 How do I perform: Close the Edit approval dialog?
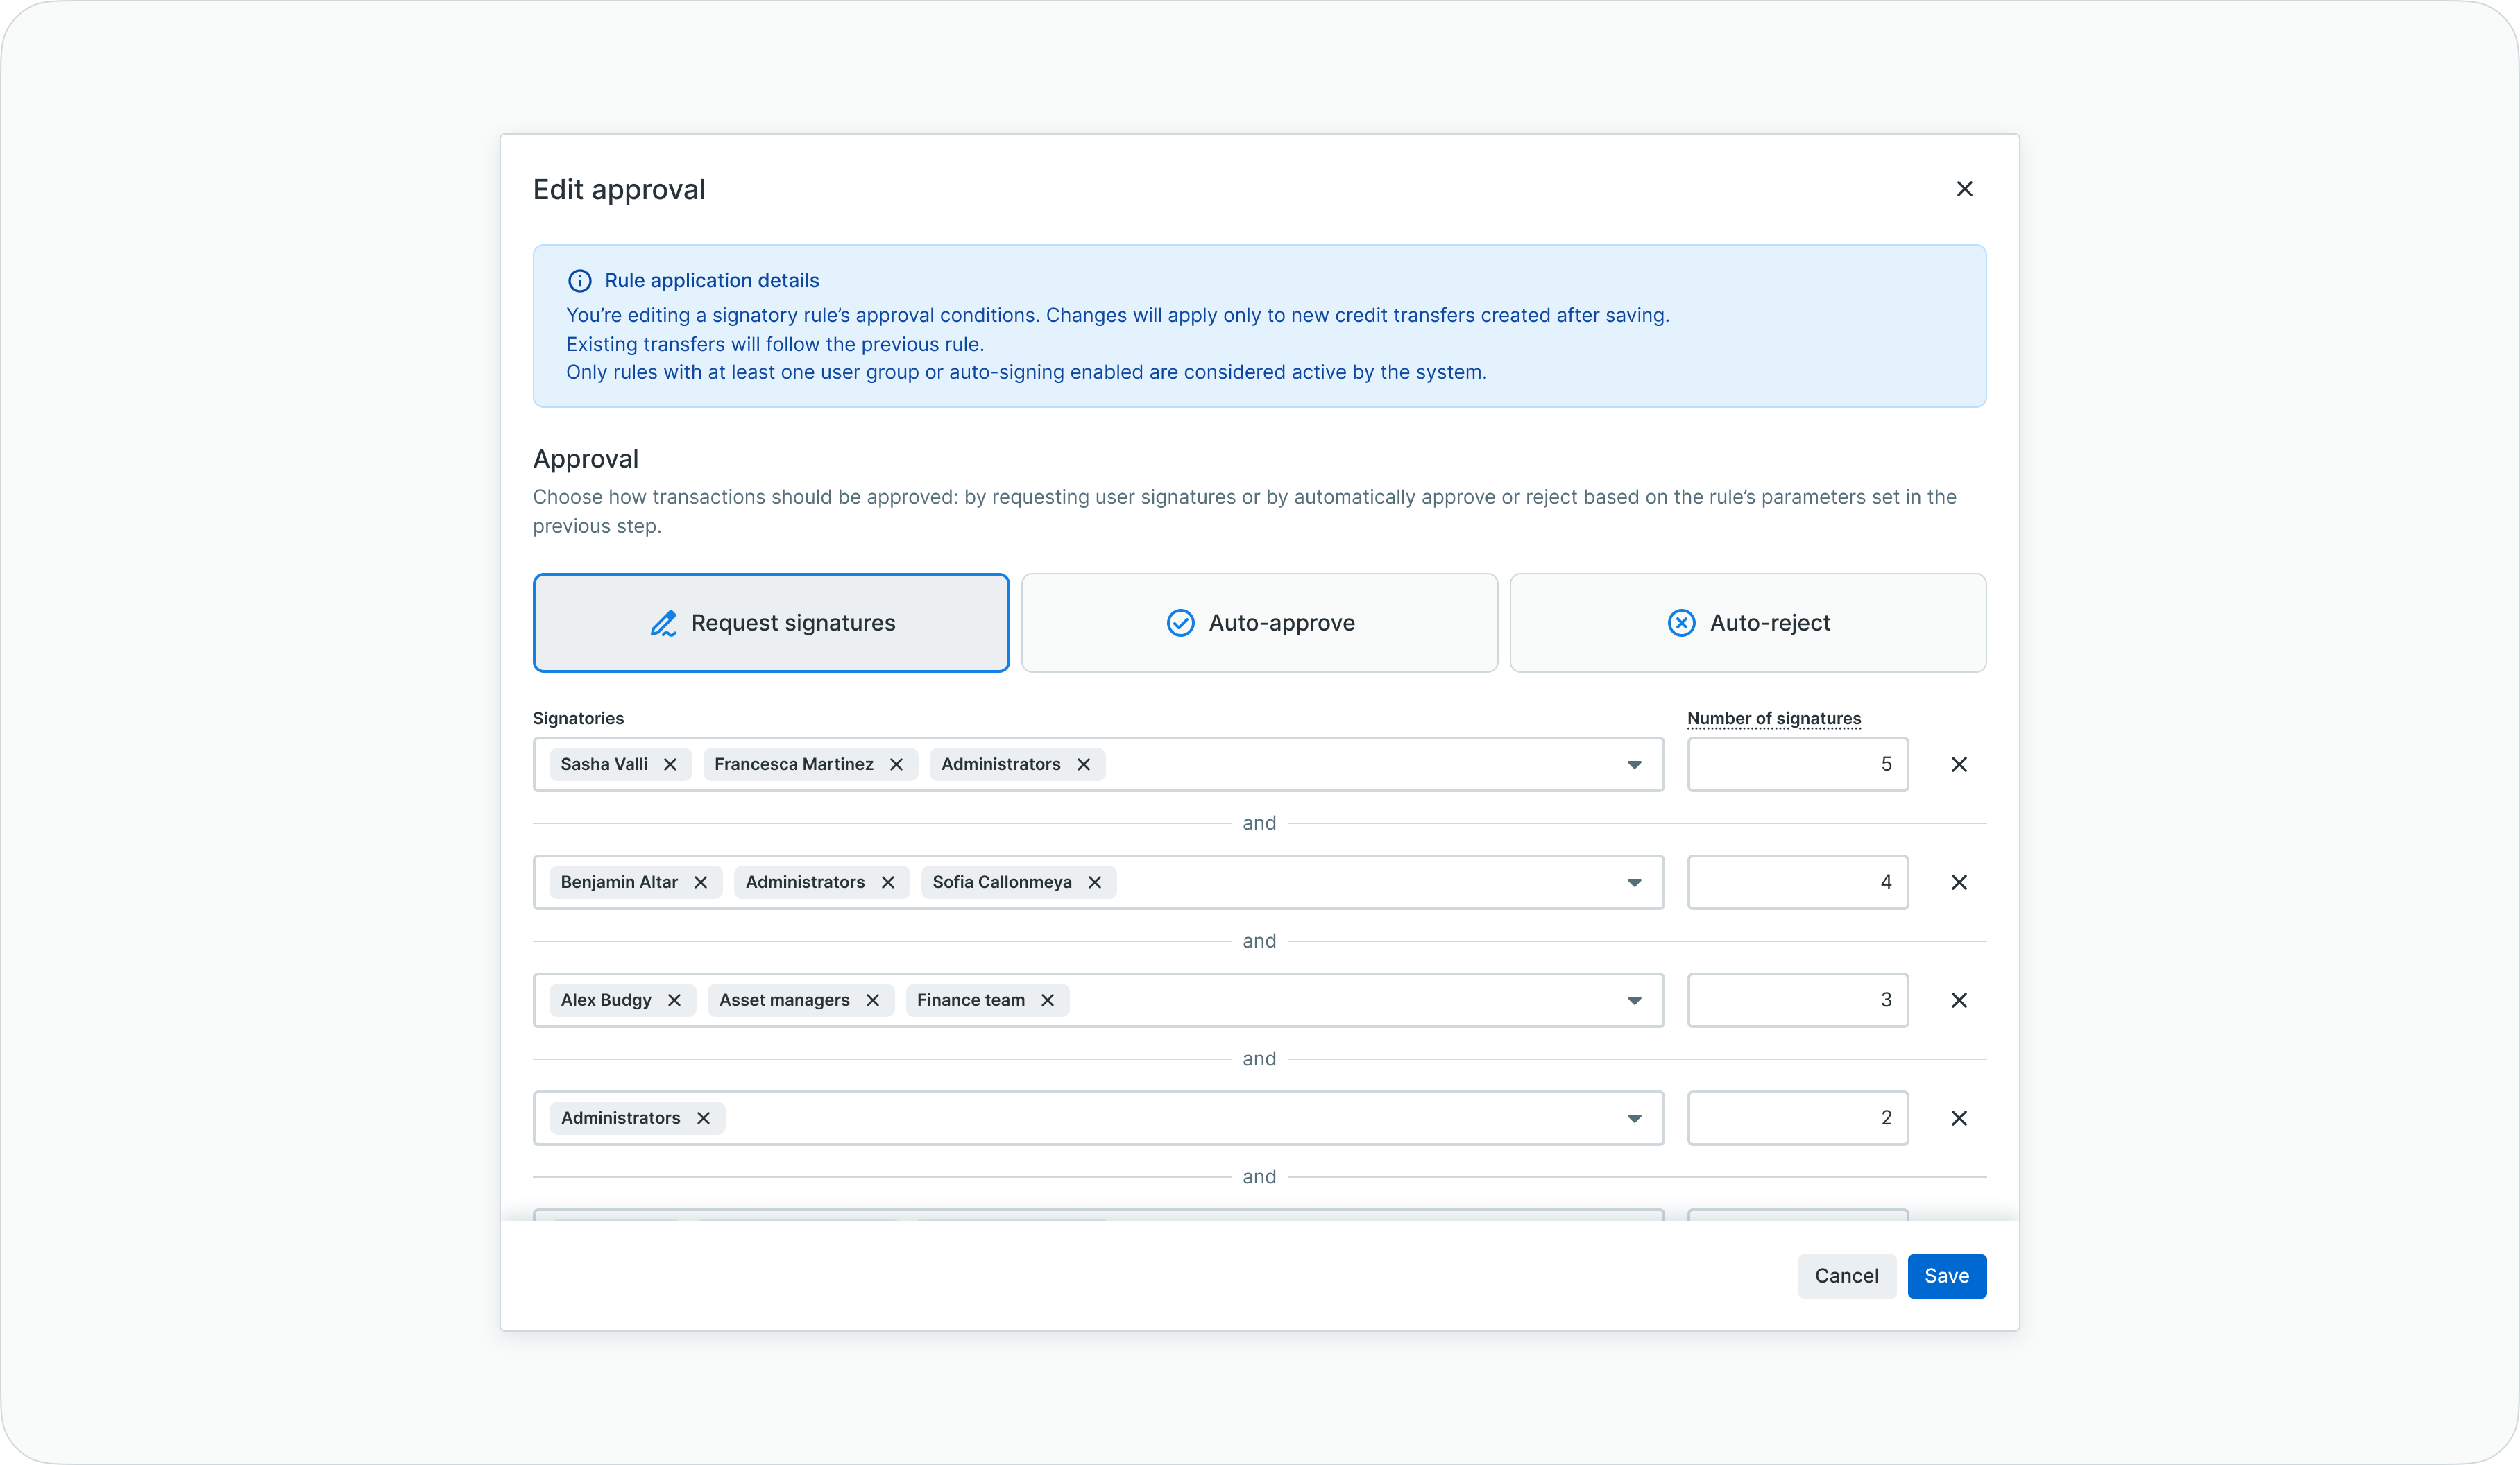(x=1964, y=189)
